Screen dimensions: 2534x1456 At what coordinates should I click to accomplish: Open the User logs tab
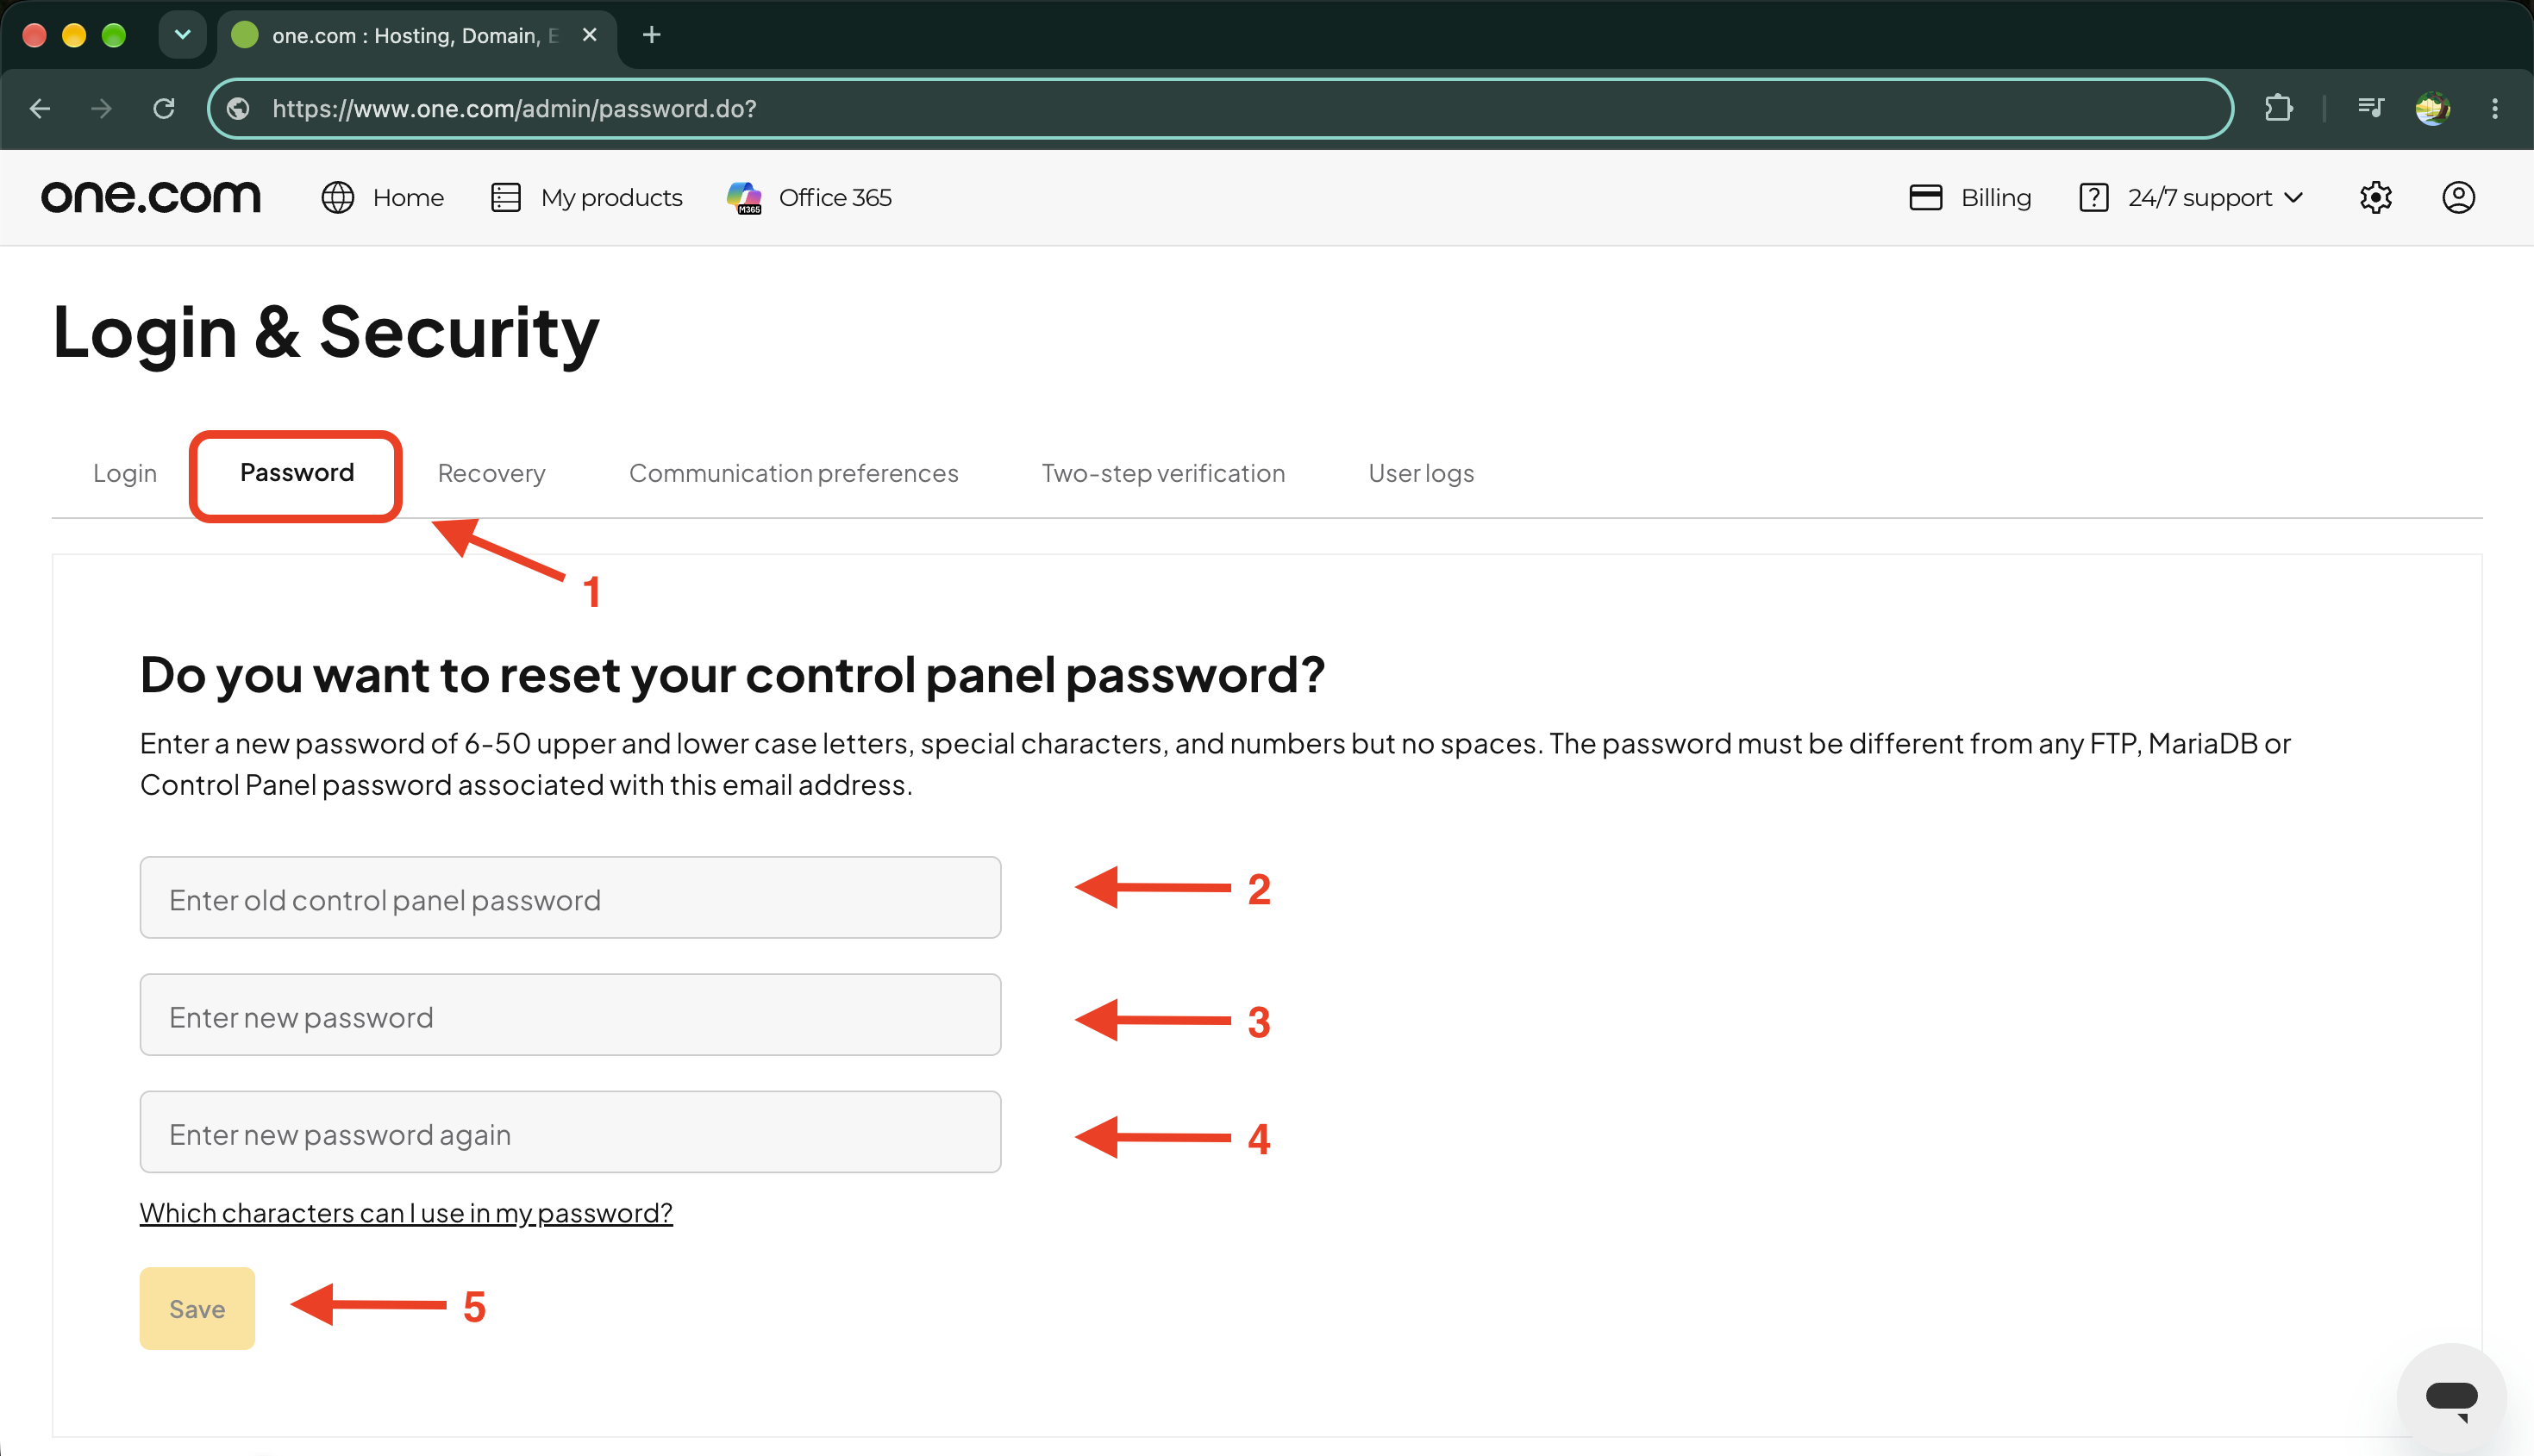[x=1421, y=473]
